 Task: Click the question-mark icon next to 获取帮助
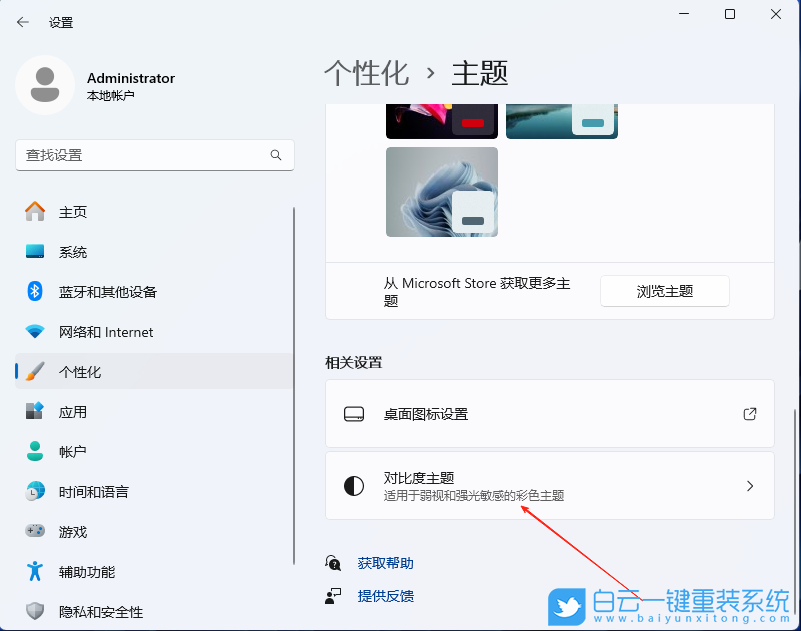coord(332,563)
